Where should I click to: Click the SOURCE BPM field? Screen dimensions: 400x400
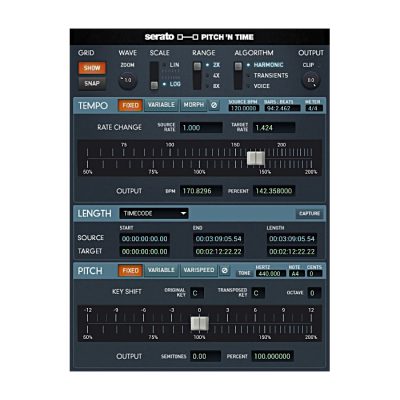244,108
